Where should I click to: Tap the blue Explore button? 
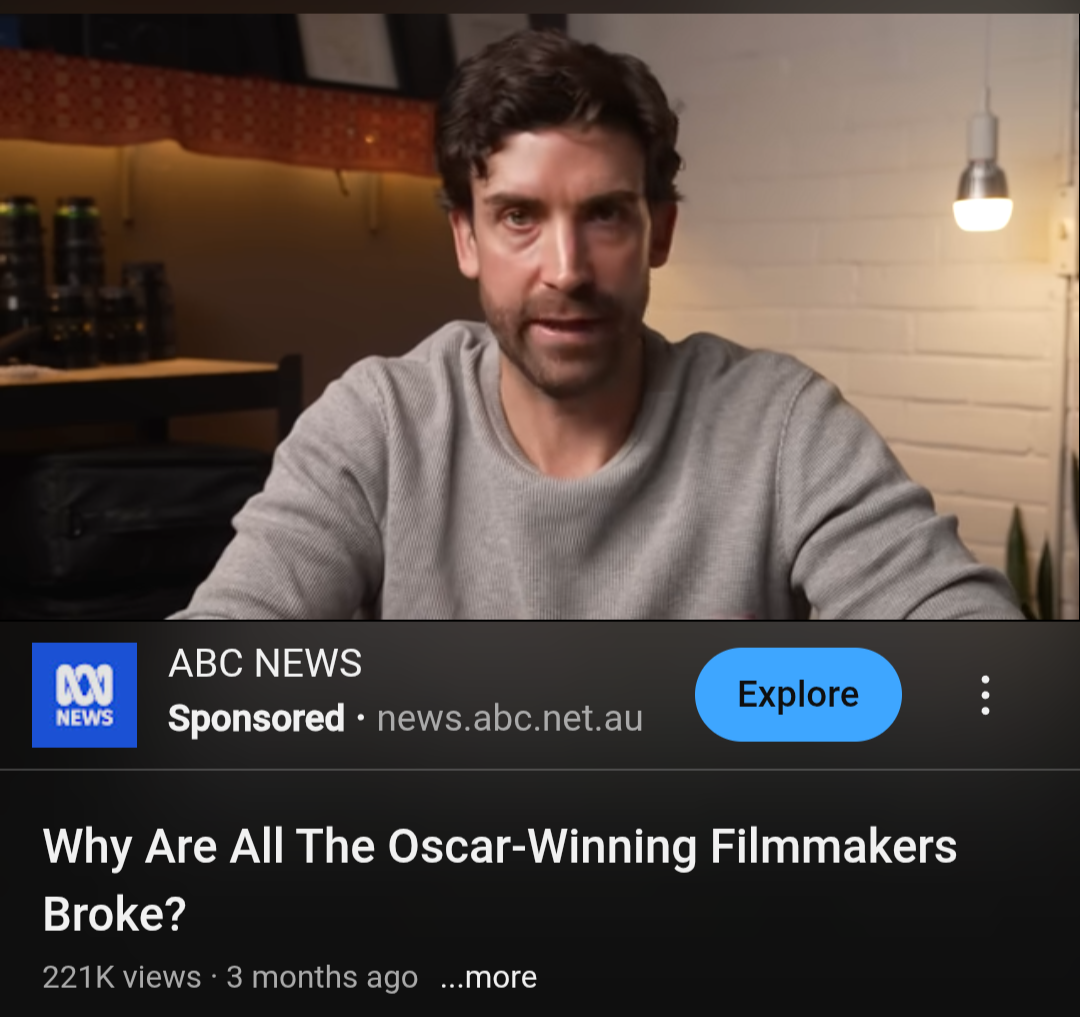pos(798,694)
